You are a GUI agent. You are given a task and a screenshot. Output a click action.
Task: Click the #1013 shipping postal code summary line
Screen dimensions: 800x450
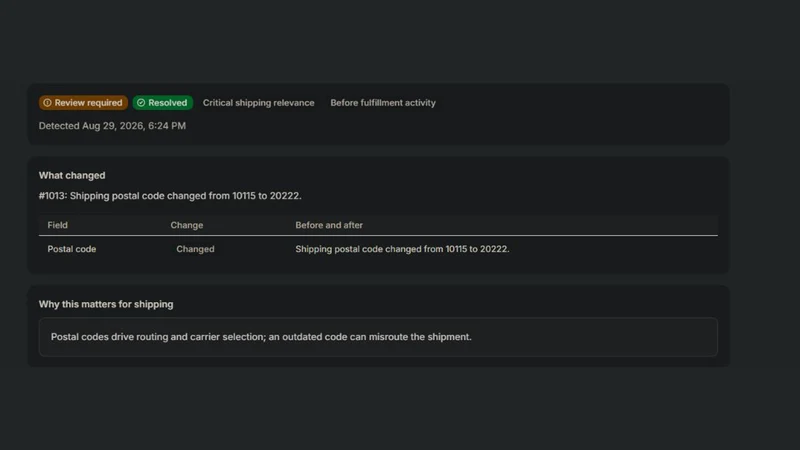coord(170,195)
